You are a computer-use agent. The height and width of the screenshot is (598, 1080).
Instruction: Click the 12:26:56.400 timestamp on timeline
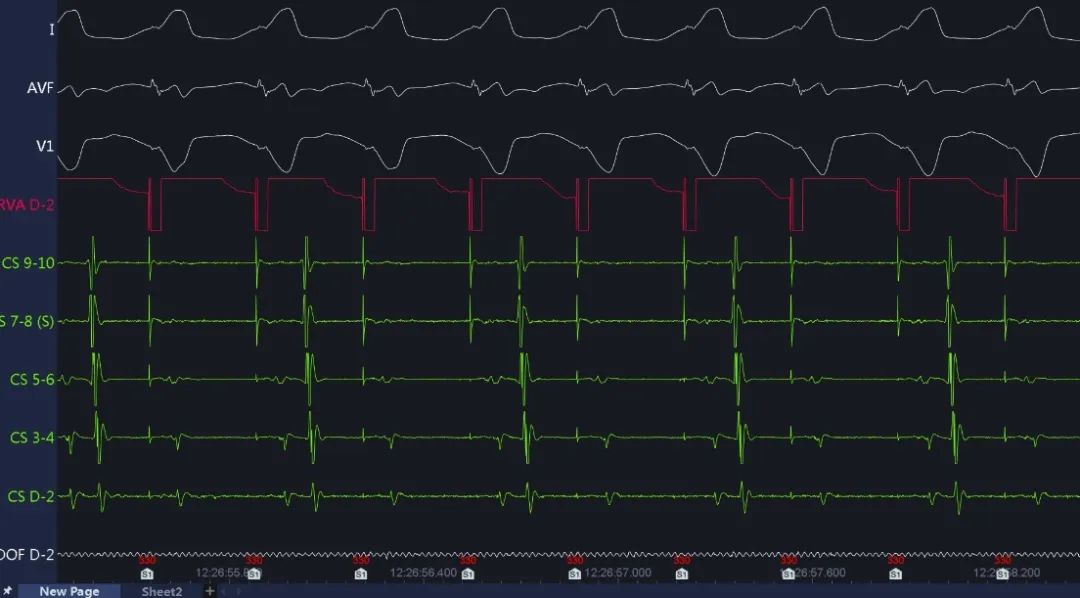[x=423, y=573]
